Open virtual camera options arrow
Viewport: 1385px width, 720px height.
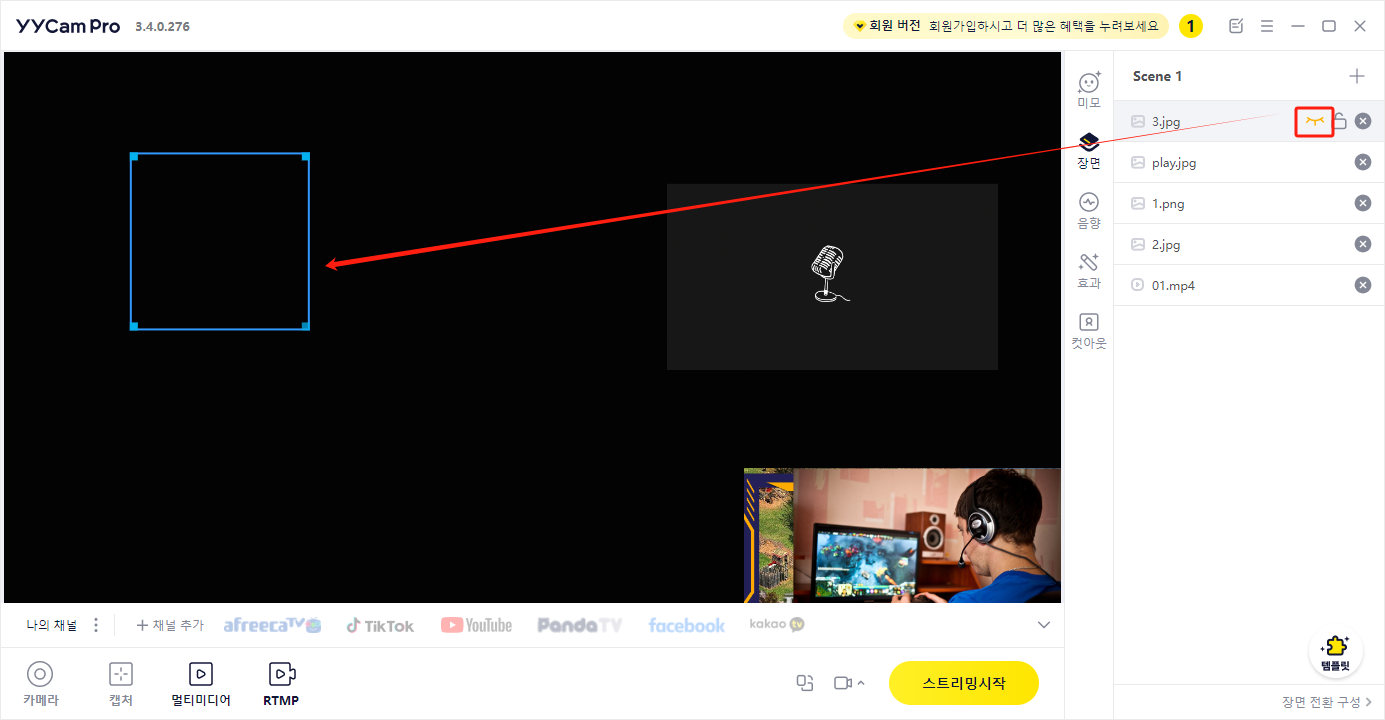coord(861,683)
